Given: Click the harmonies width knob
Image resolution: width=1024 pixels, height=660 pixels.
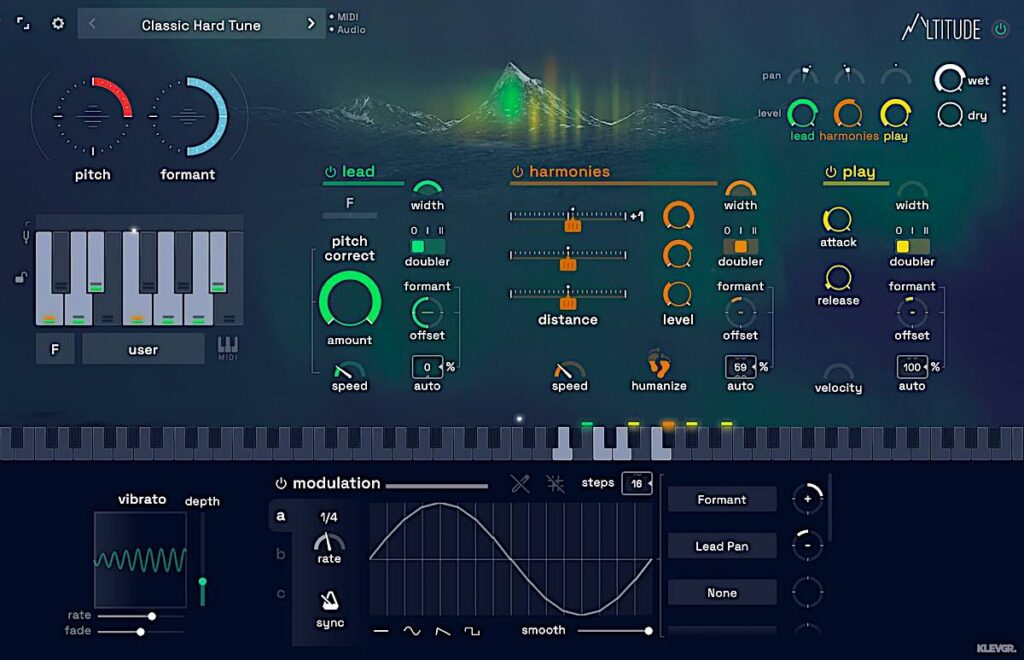Looking at the screenshot, I should click(x=741, y=189).
